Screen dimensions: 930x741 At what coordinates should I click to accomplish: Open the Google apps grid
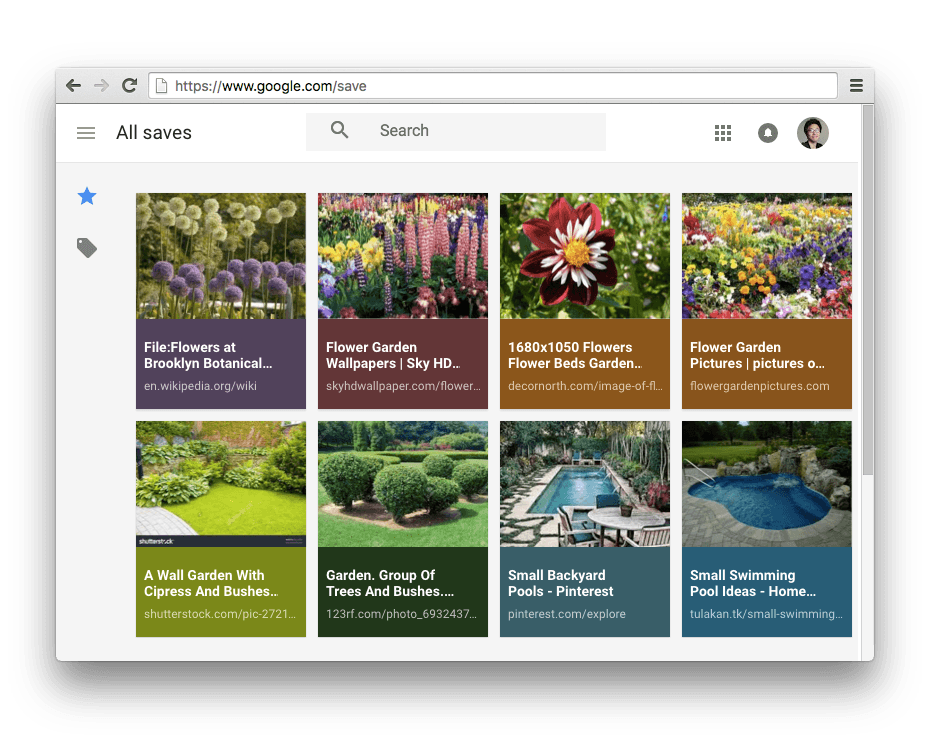pyautogui.click(x=723, y=133)
